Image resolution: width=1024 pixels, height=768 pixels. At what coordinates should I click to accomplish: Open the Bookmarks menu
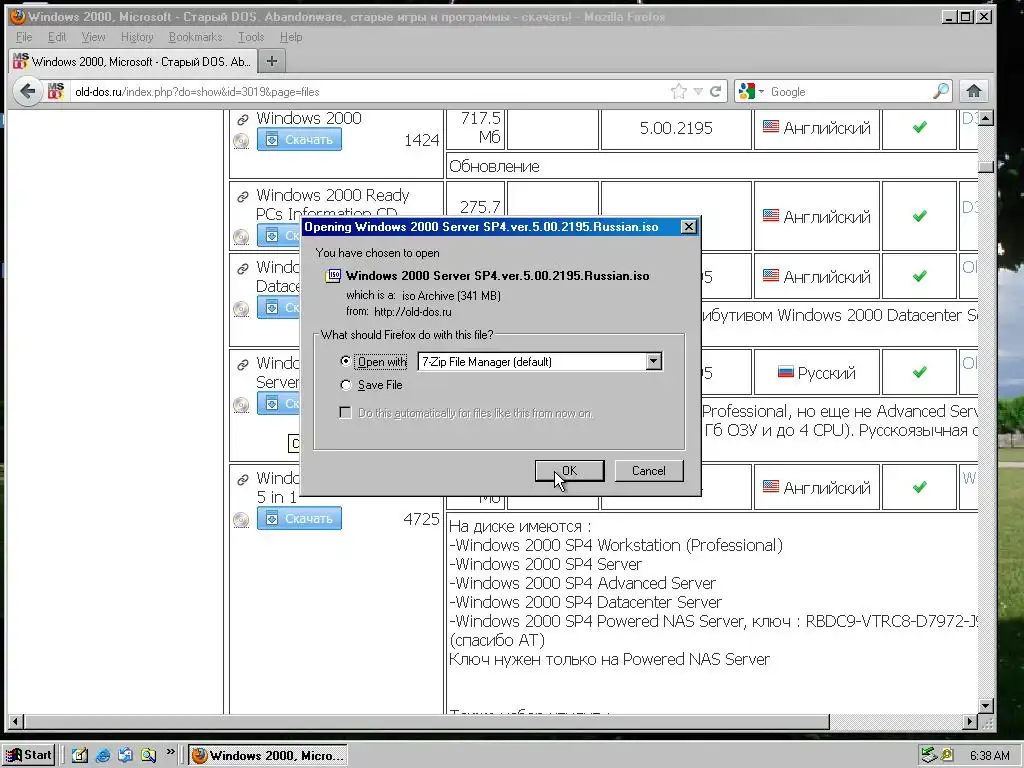(x=195, y=37)
